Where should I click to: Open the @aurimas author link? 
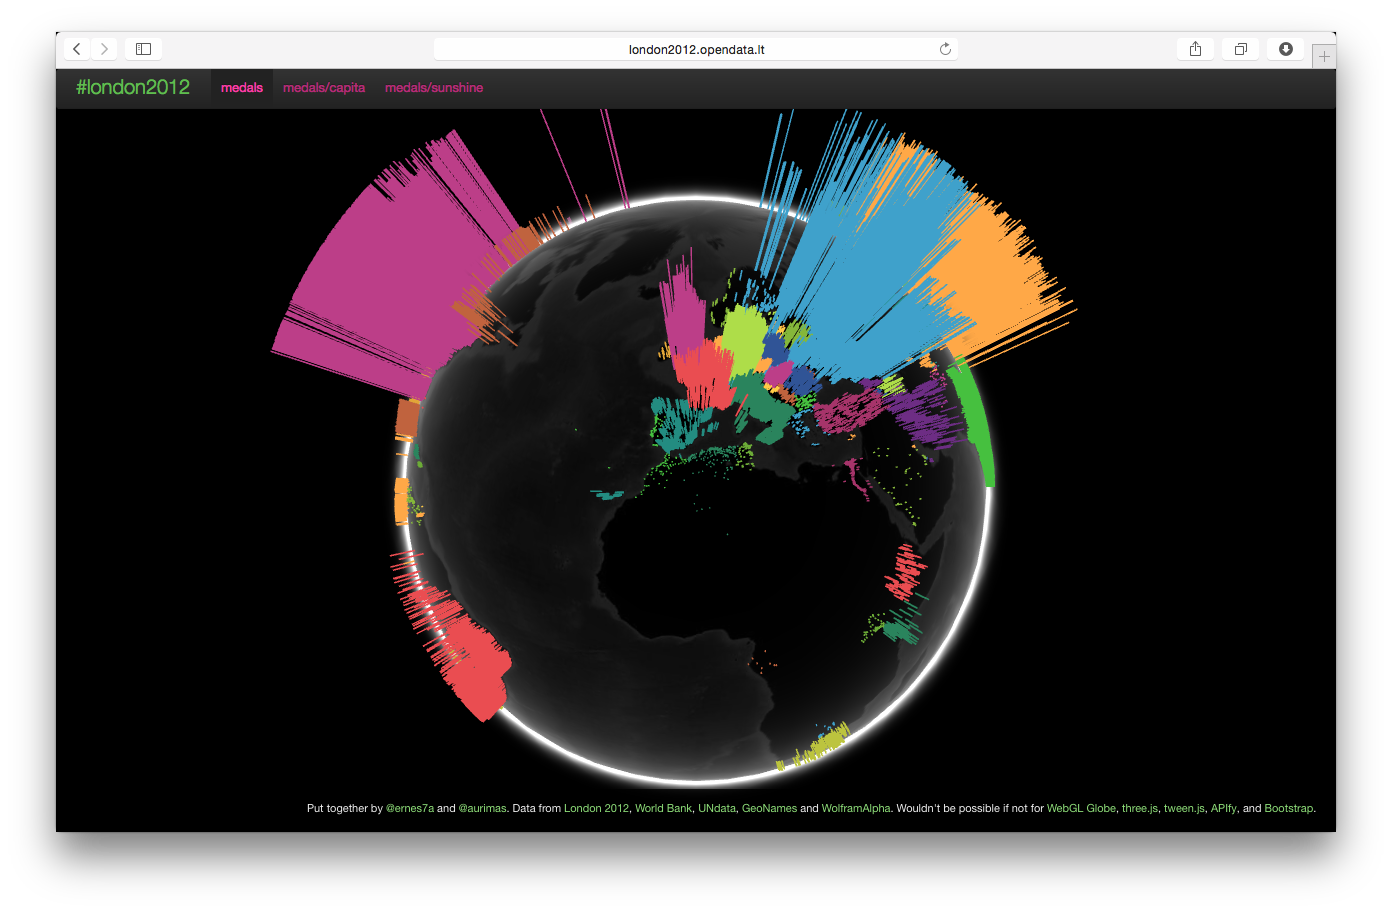pyautogui.click(x=482, y=808)
